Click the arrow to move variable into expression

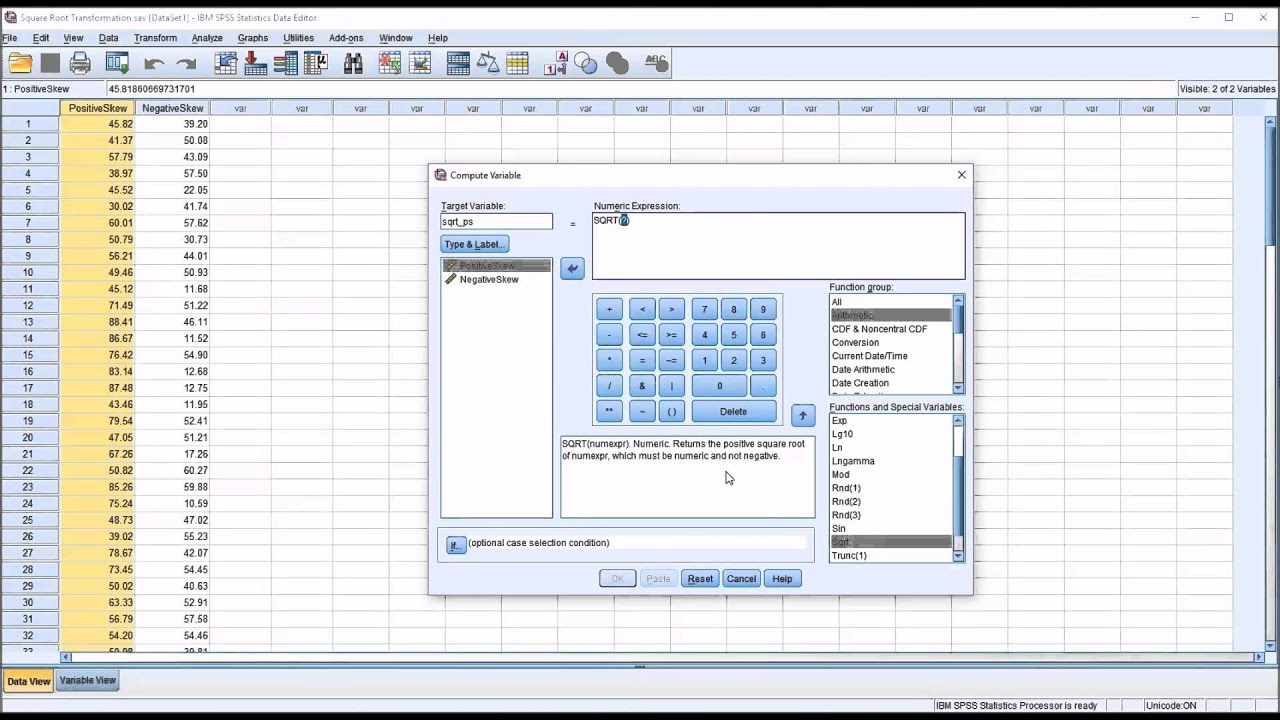coord(572,268)
